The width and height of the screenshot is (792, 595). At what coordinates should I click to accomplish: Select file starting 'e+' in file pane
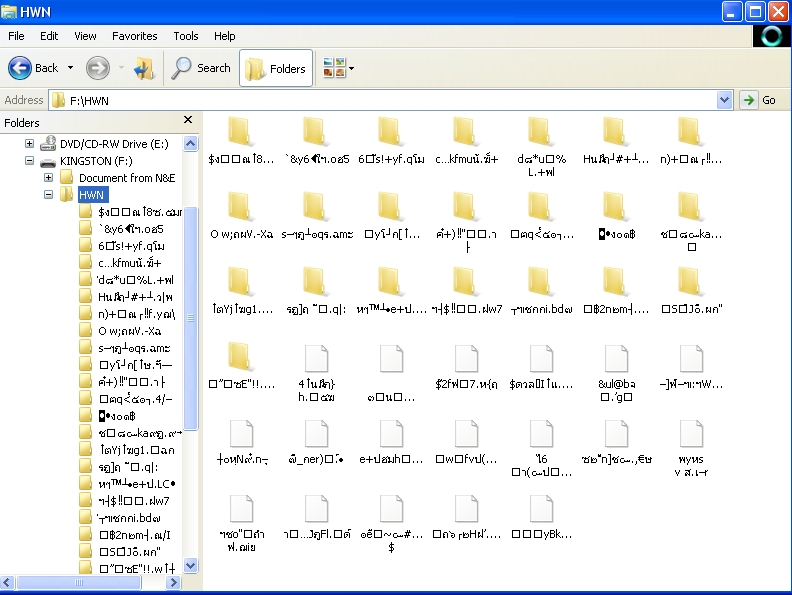click(x=391, y=441)
